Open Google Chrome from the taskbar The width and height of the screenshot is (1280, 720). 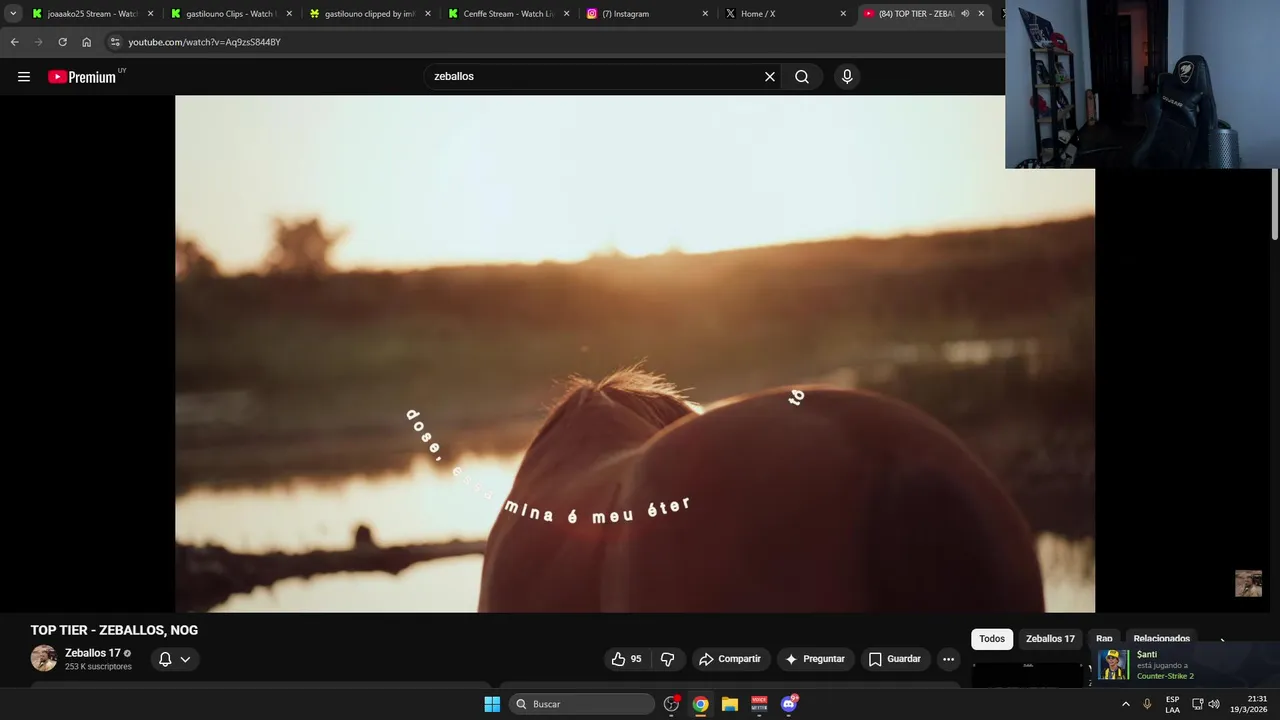pyautogui.click(x=700, y=704)
